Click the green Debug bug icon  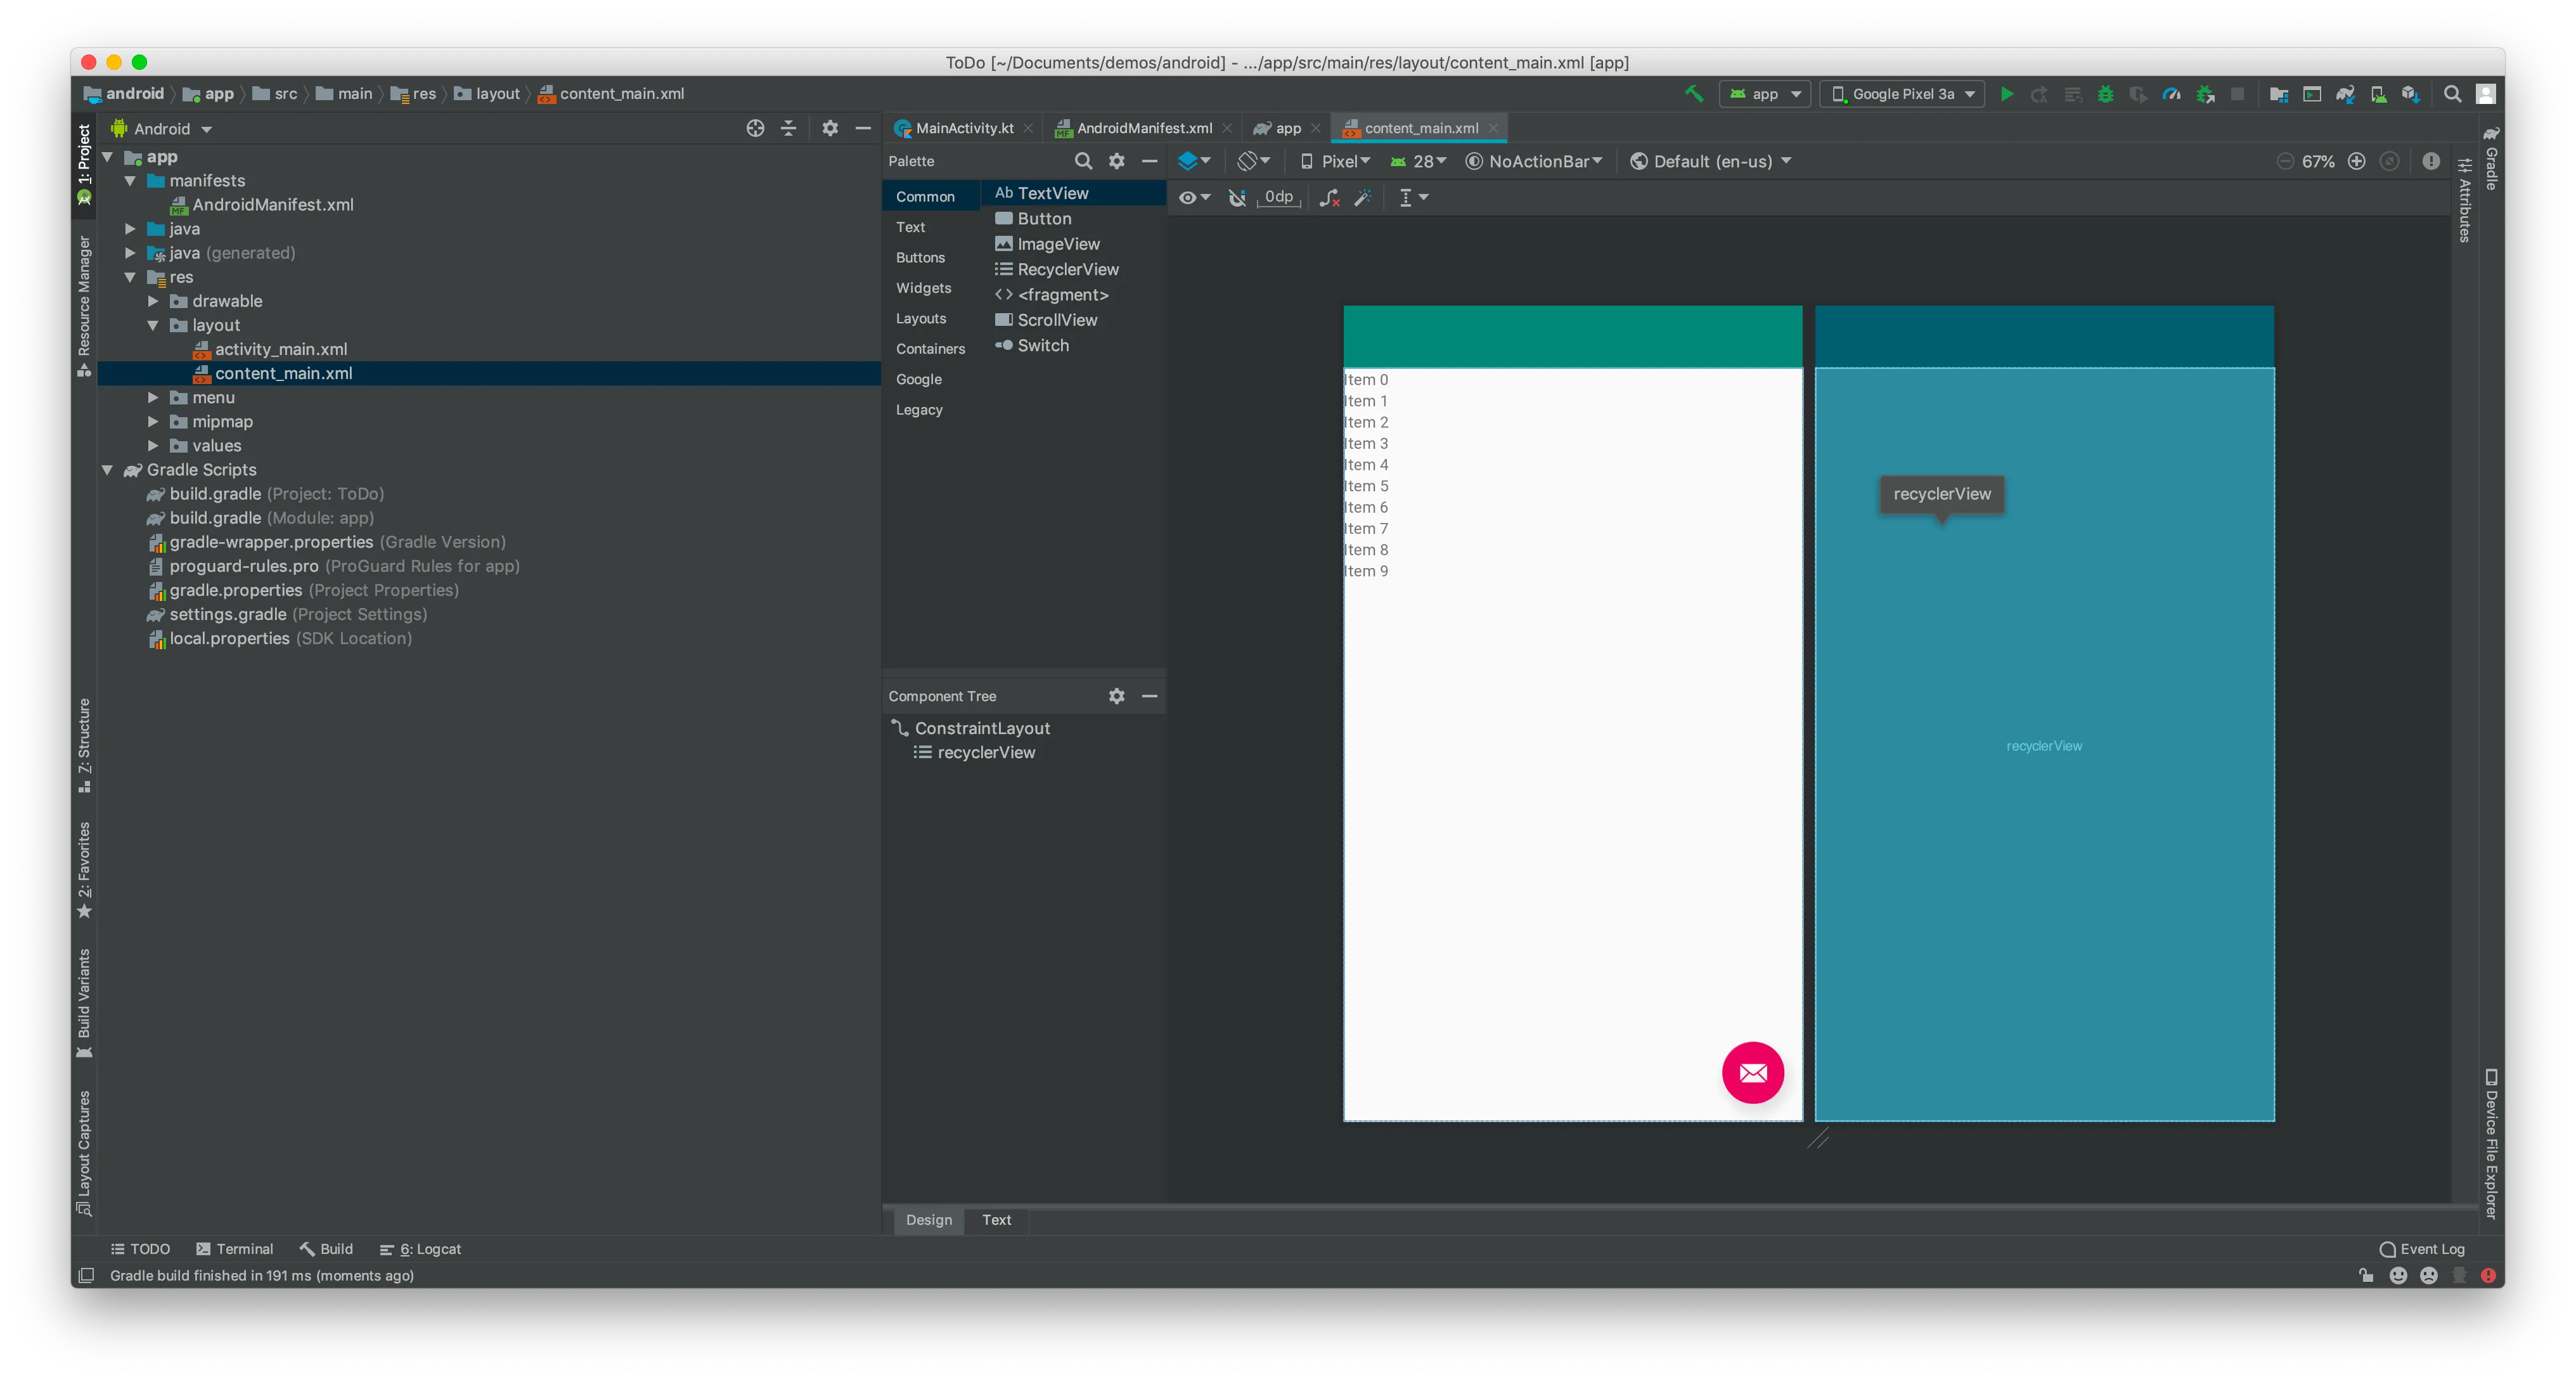(x=2105, y=94)
